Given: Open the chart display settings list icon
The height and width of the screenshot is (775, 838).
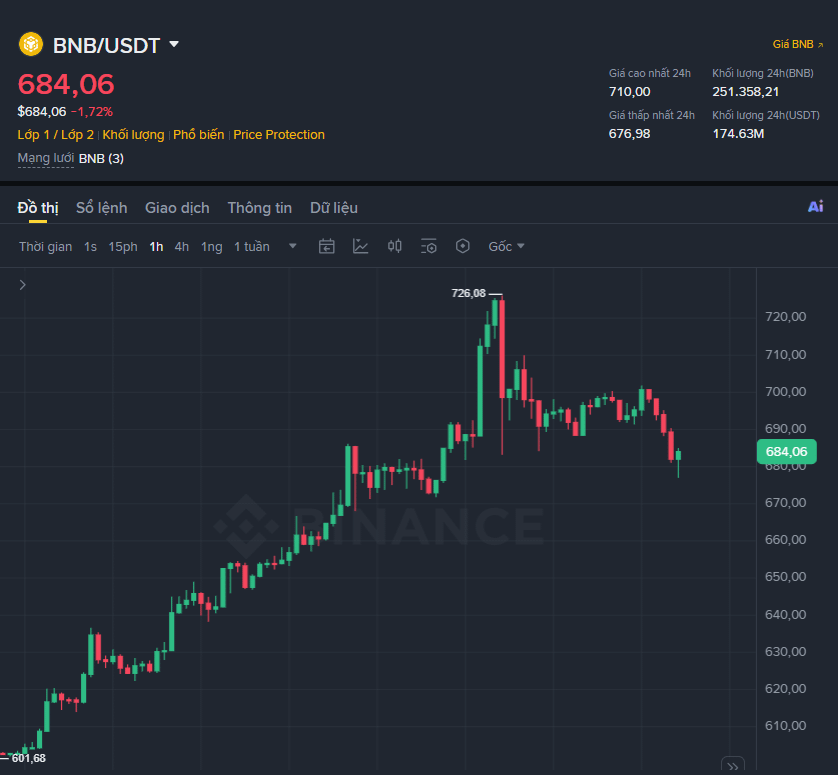Looking at the screenshot, I should coord(429,246).
